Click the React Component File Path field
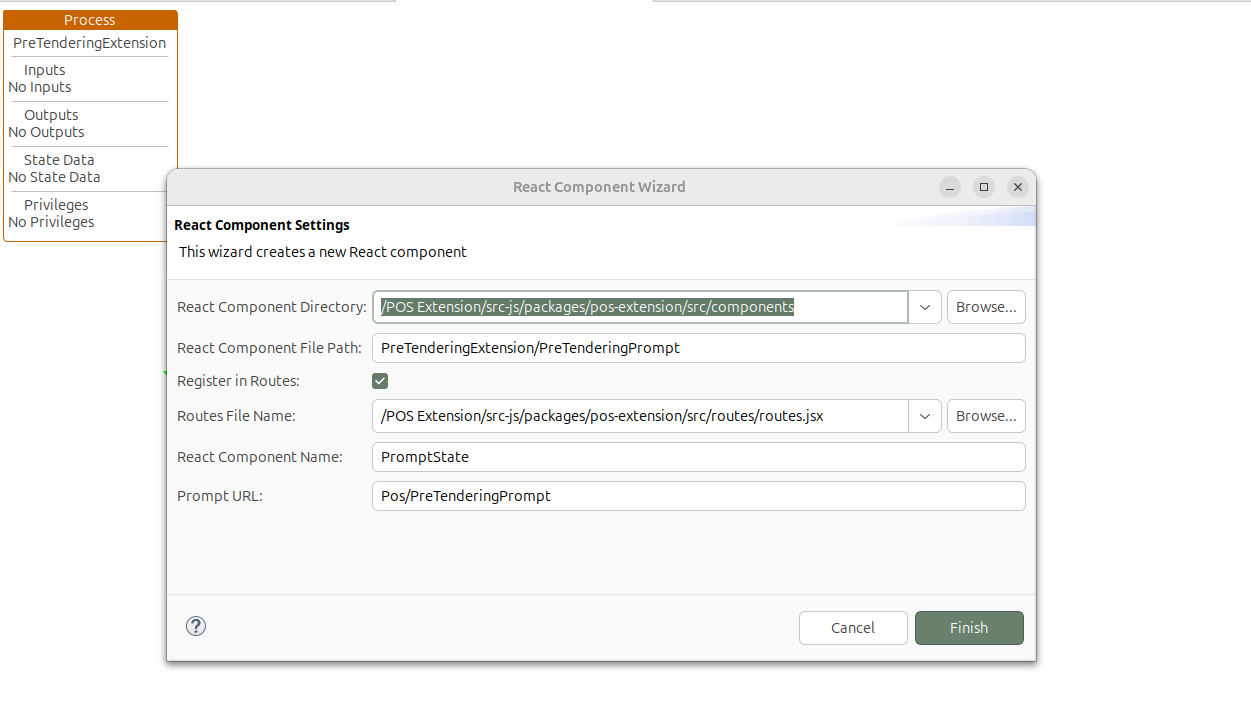The image size is (1251, 714). tap(698, 347)
